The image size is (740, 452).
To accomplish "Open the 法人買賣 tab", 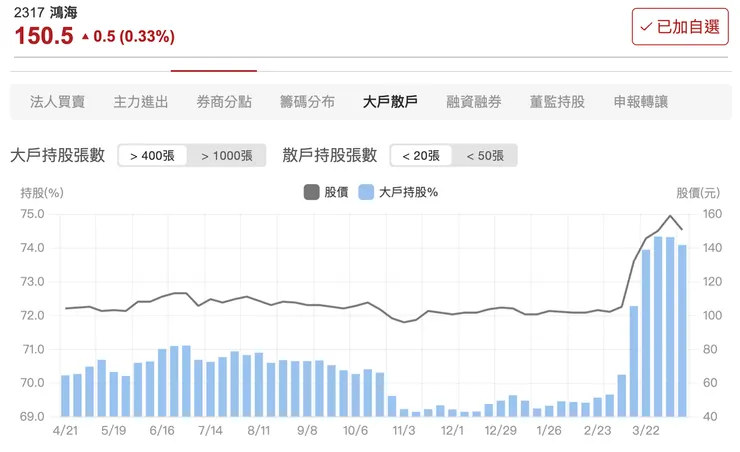I will click(58, 102).
